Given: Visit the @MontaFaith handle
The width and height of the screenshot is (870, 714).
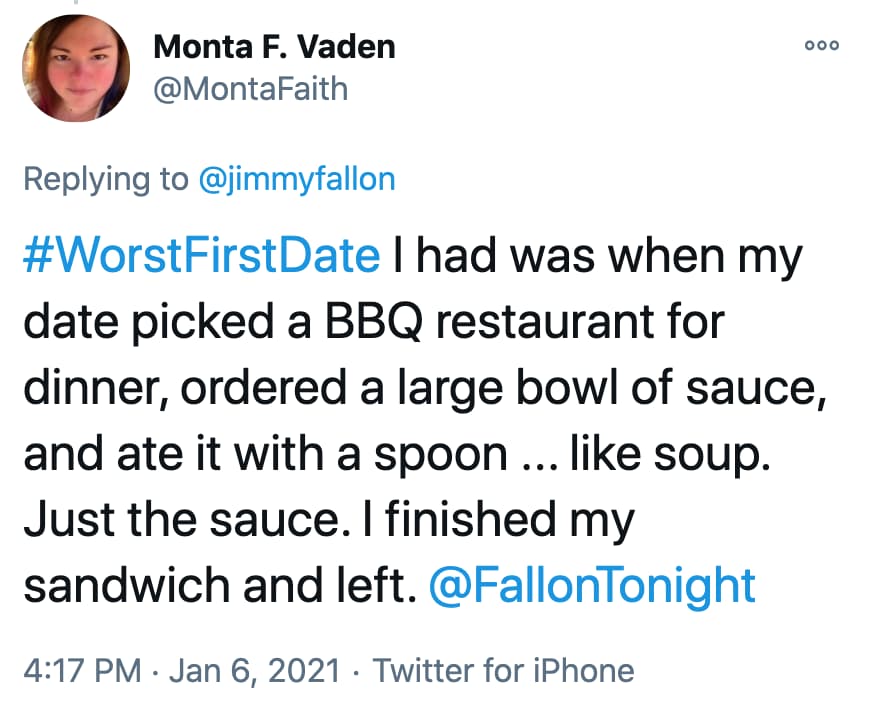Looking at the screenshot, I should tap(250, 89).
